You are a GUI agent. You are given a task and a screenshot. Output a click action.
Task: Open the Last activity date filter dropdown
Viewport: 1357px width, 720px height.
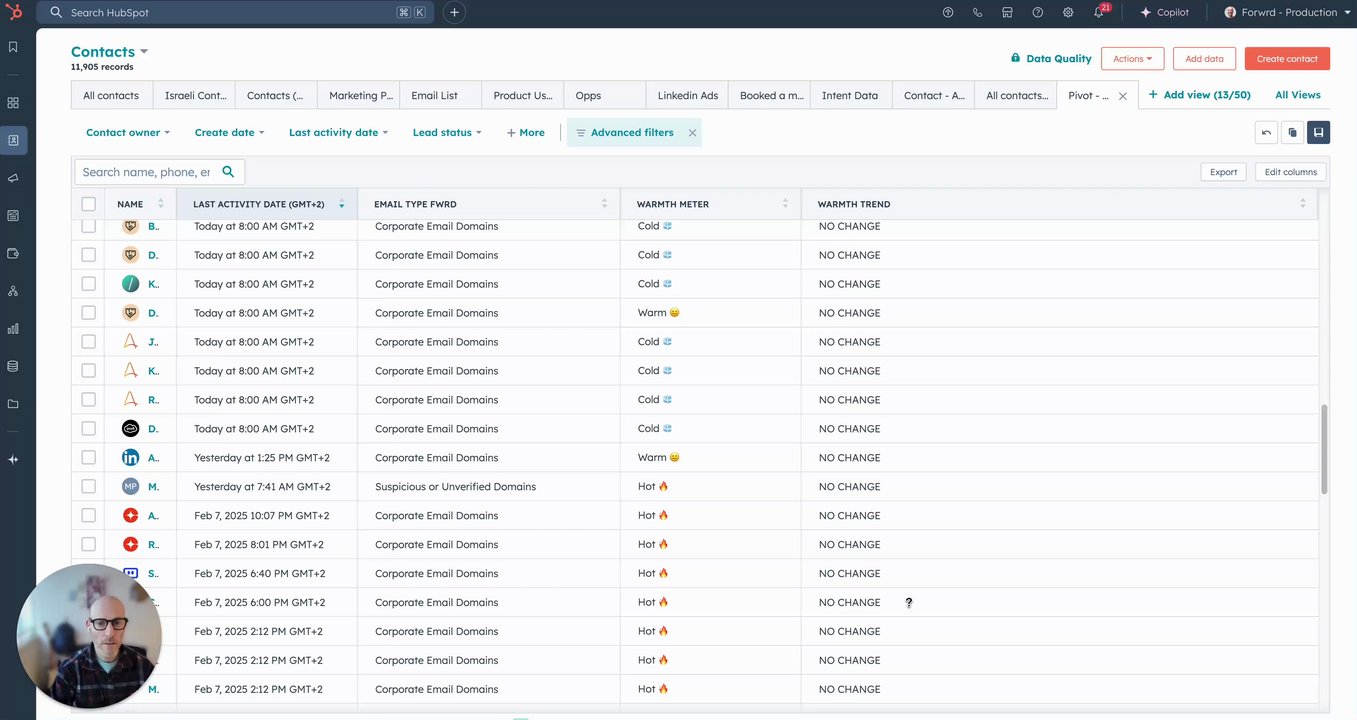(x=338, y=132)
